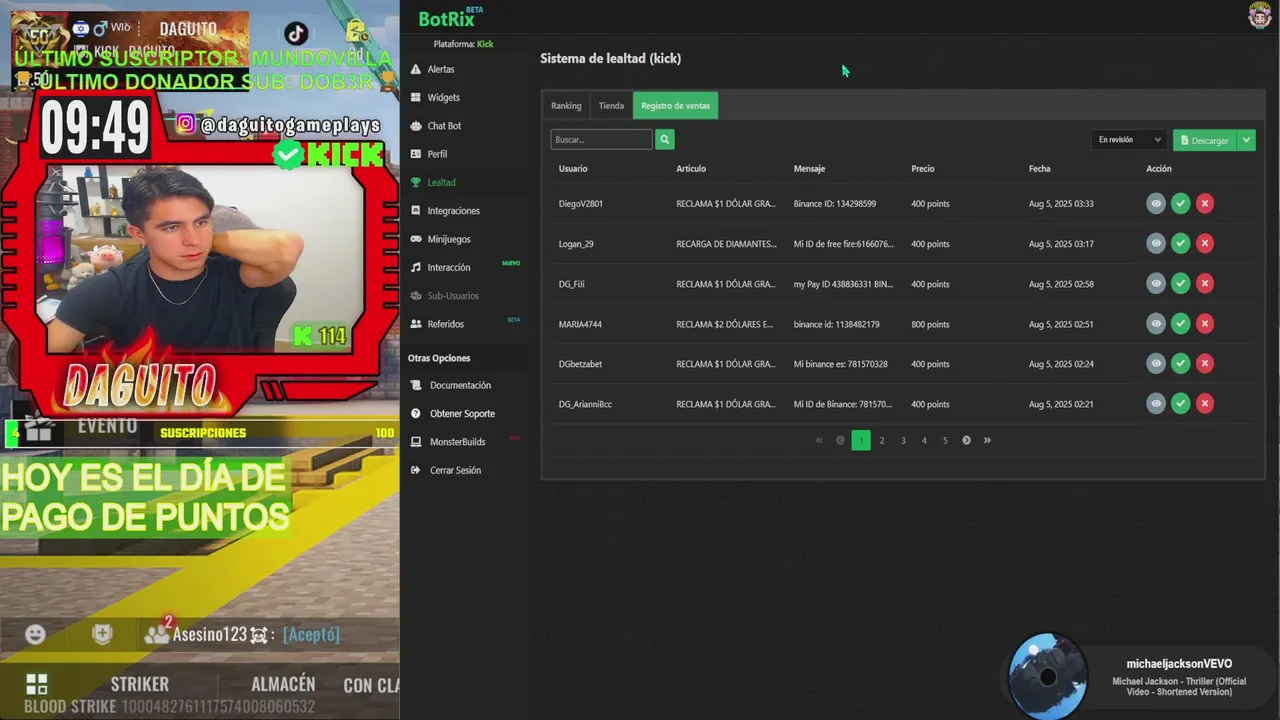View MARIA4744 sale details eye icon
1280x720 pixels.
(1156, 324)
